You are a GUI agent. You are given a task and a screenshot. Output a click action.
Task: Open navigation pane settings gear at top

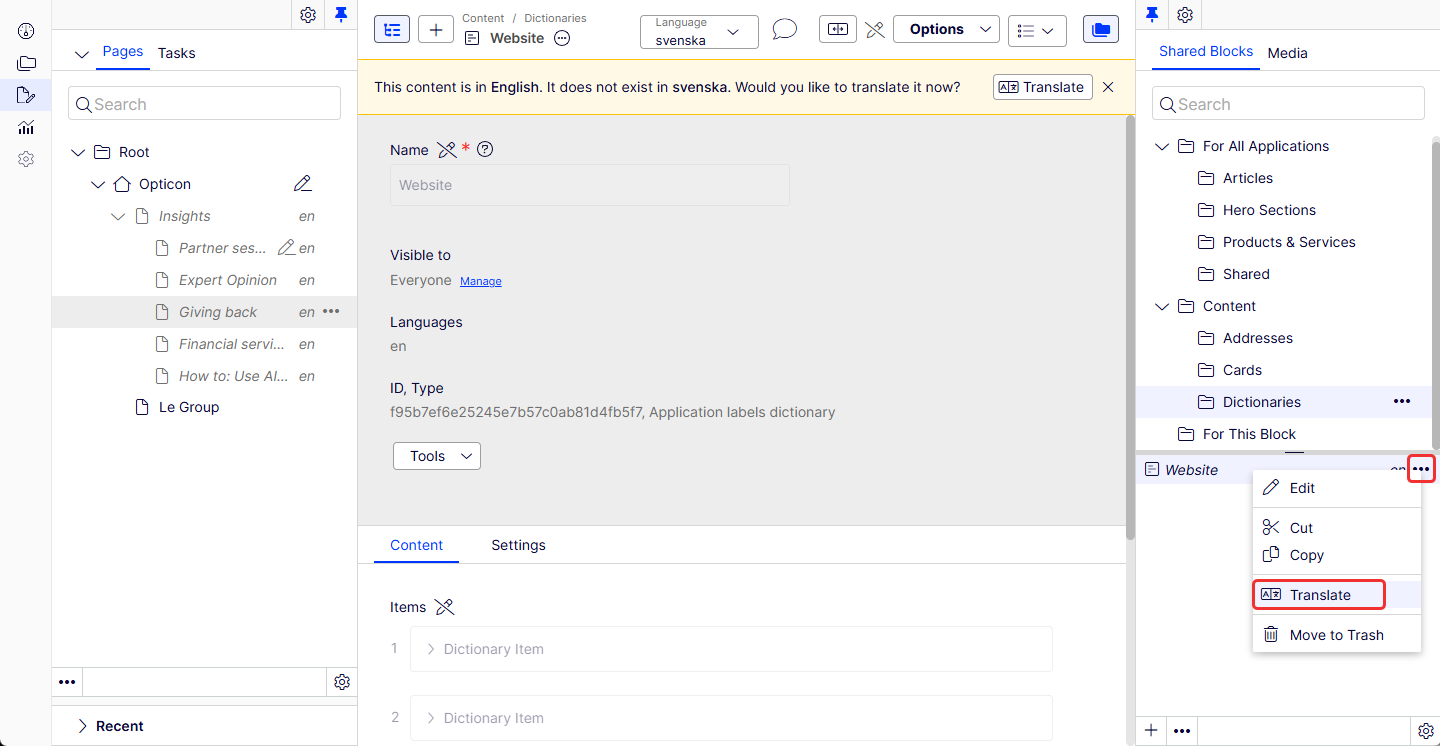click(x=308, y=14)
